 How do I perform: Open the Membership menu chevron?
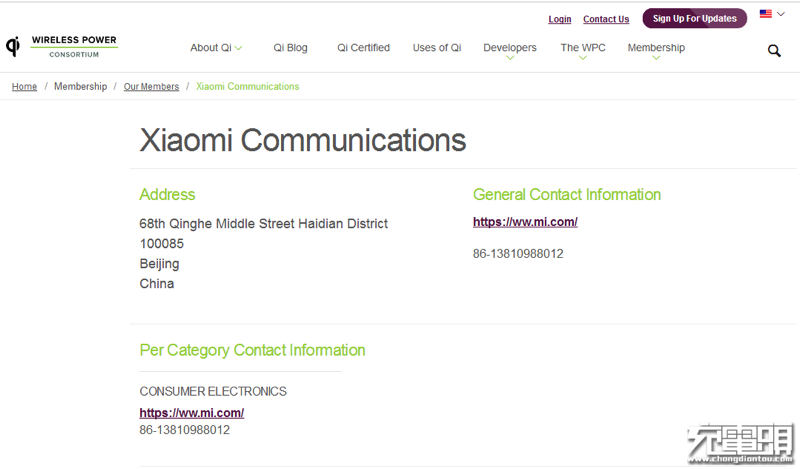656,58
